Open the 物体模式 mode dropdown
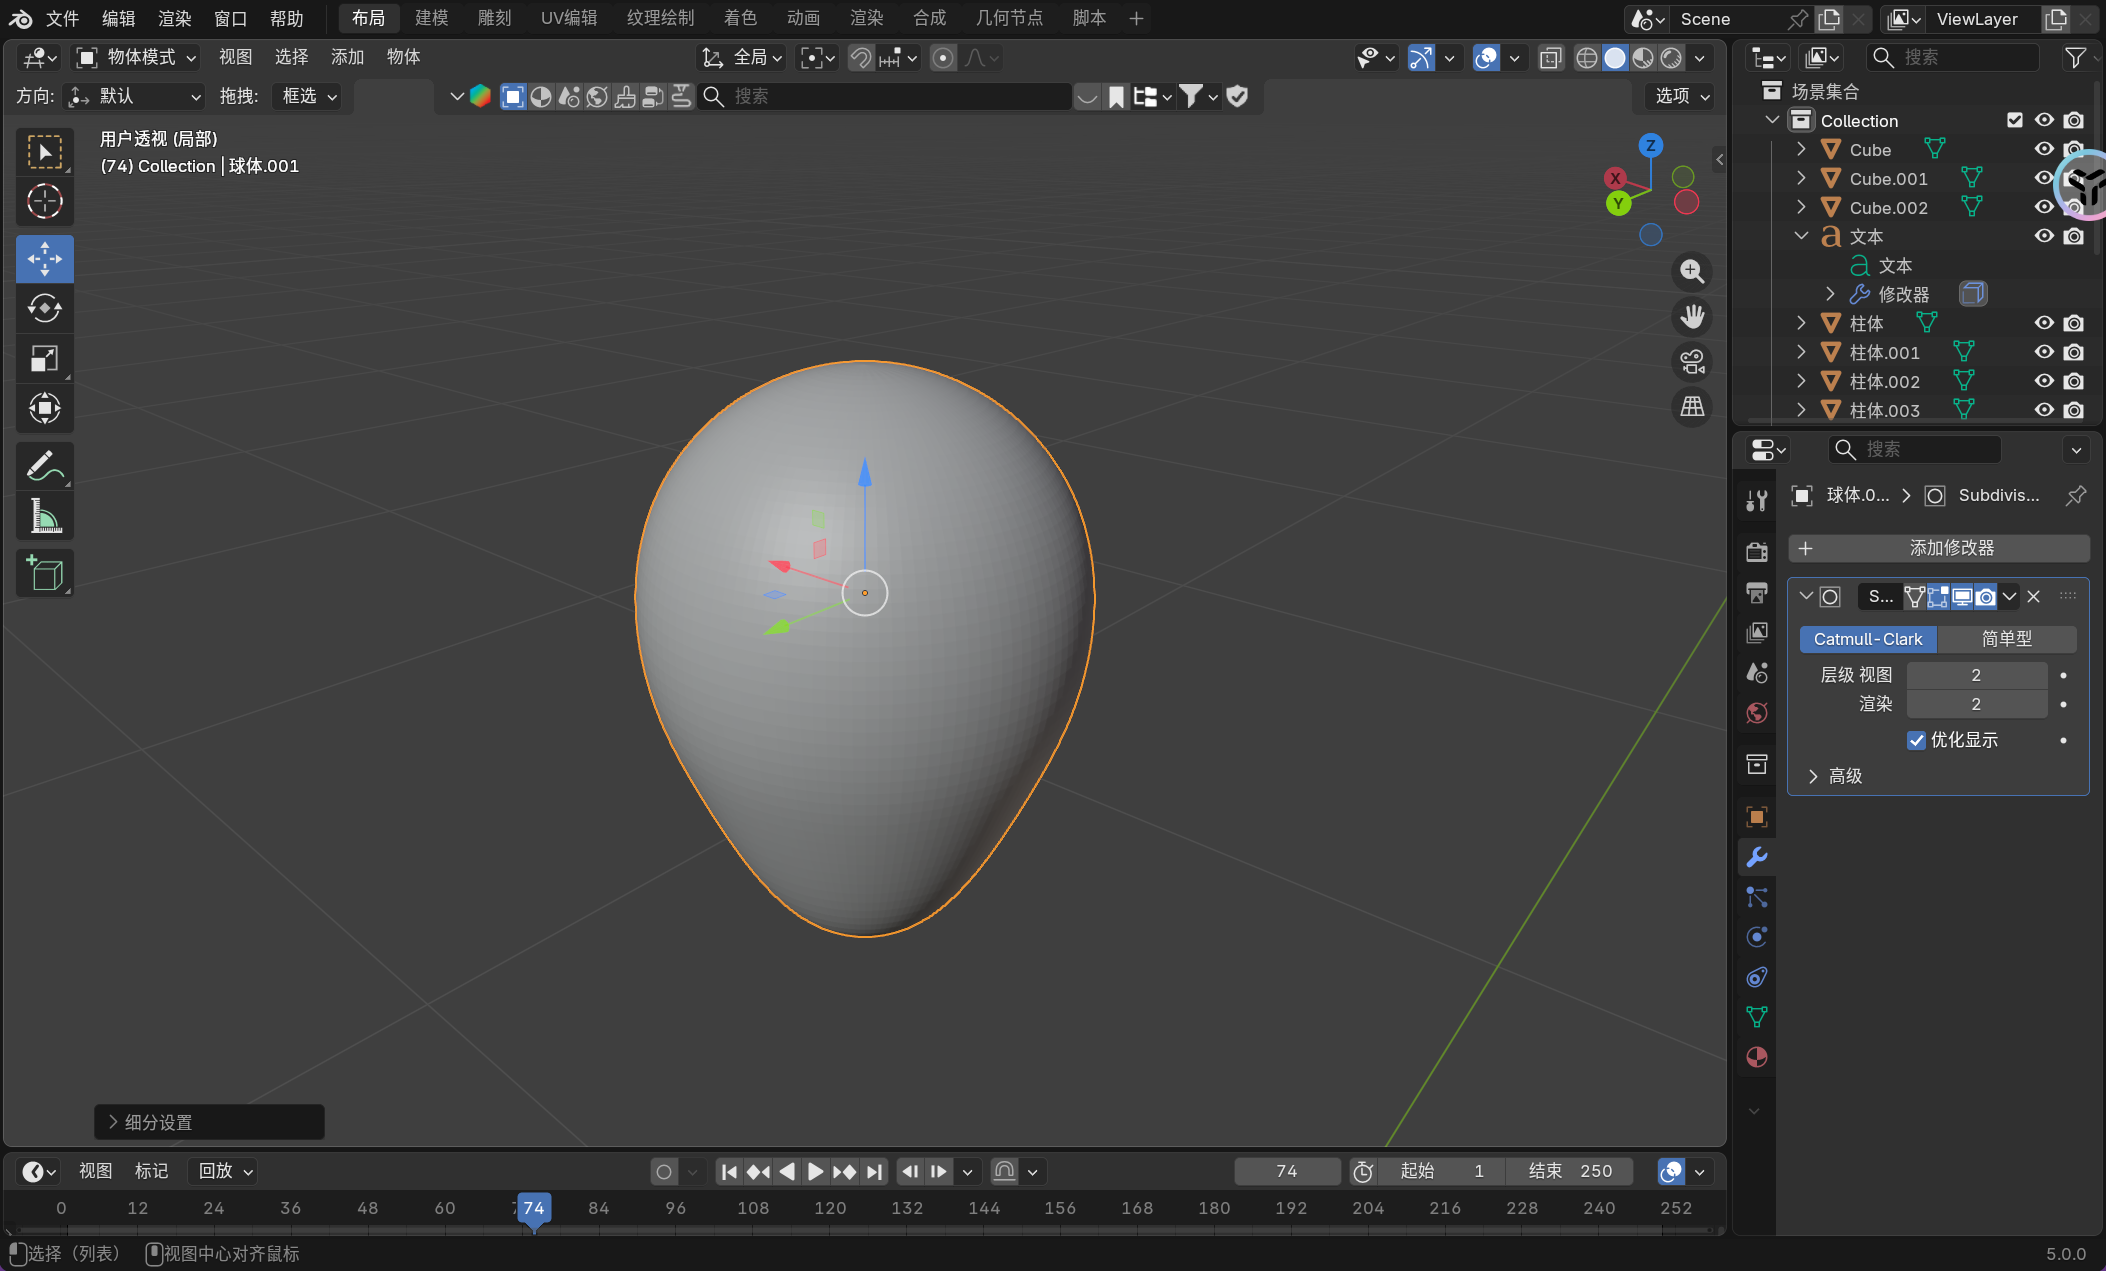The width and height of the screenshot is (2106, 1271). click(x=137, y=57)
